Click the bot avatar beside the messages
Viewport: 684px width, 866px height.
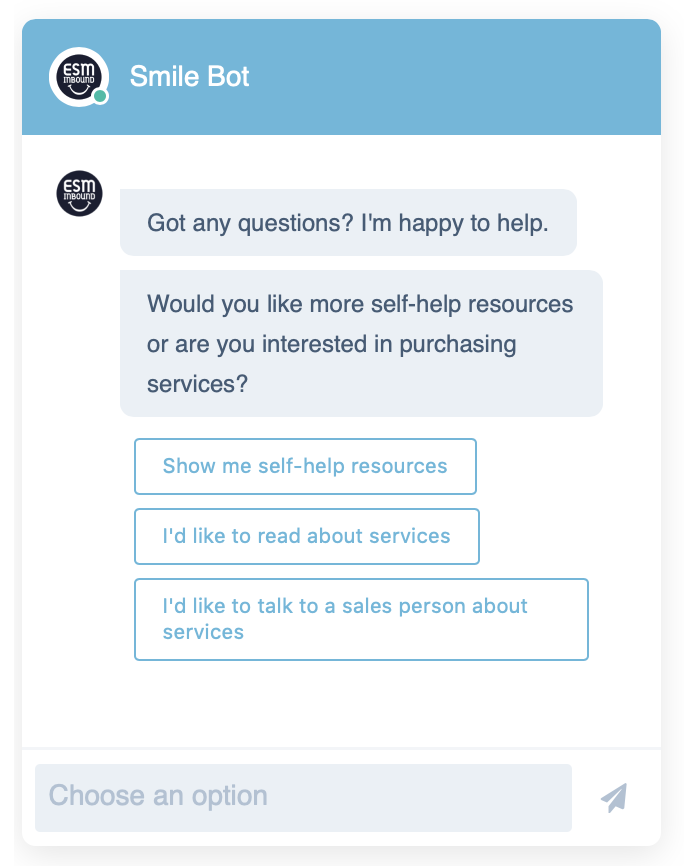click(x=80, y=193)
